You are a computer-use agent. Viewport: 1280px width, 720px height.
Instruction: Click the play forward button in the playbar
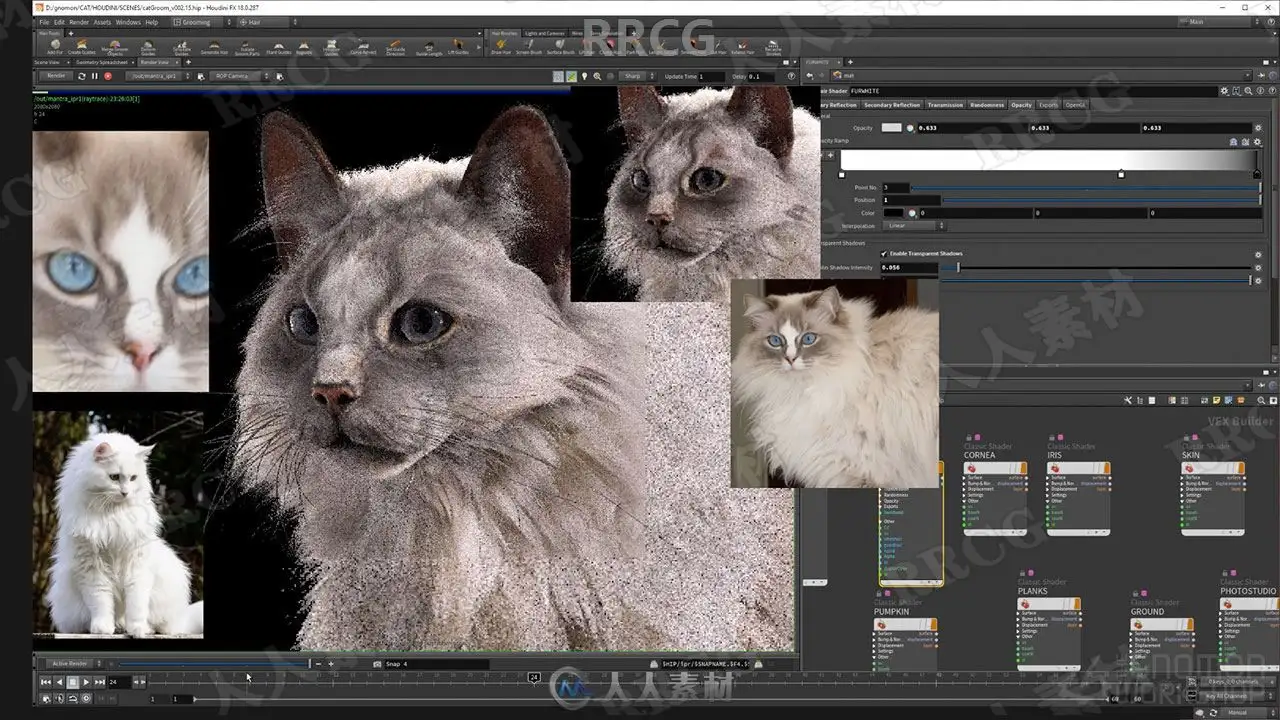click(x=86, y=682)
